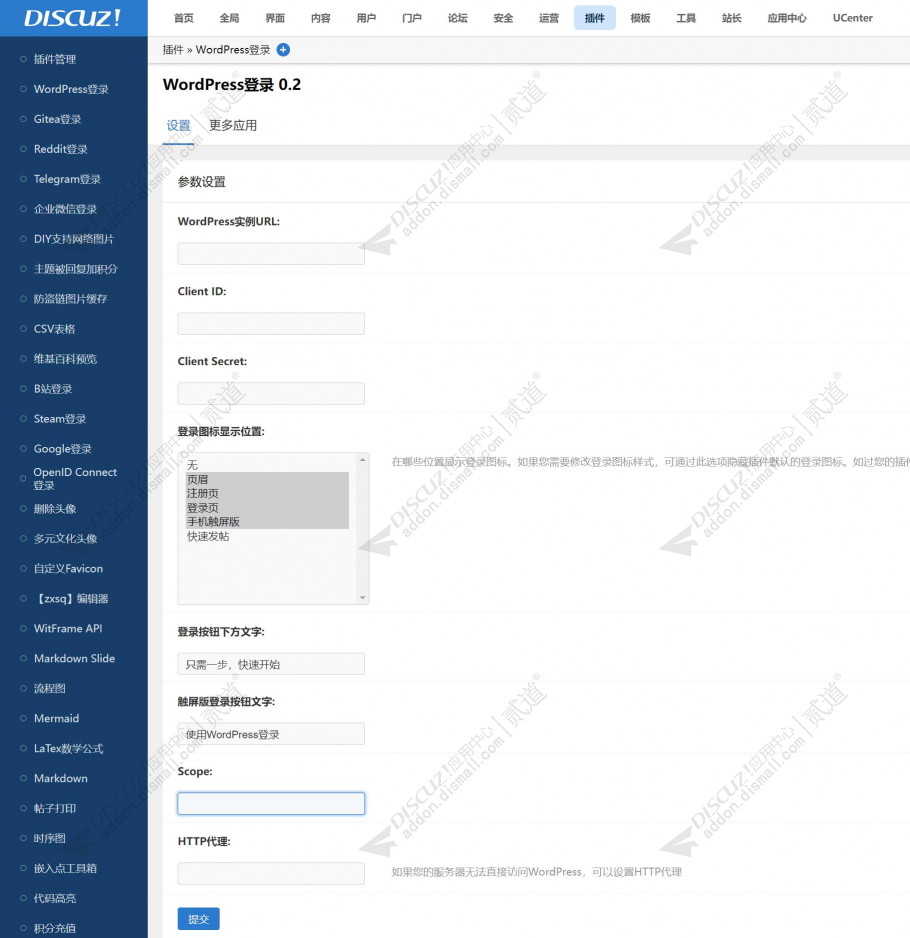Open 模板 menu
The width and height of the screenshot is (910, 938).
coord(640,18)
